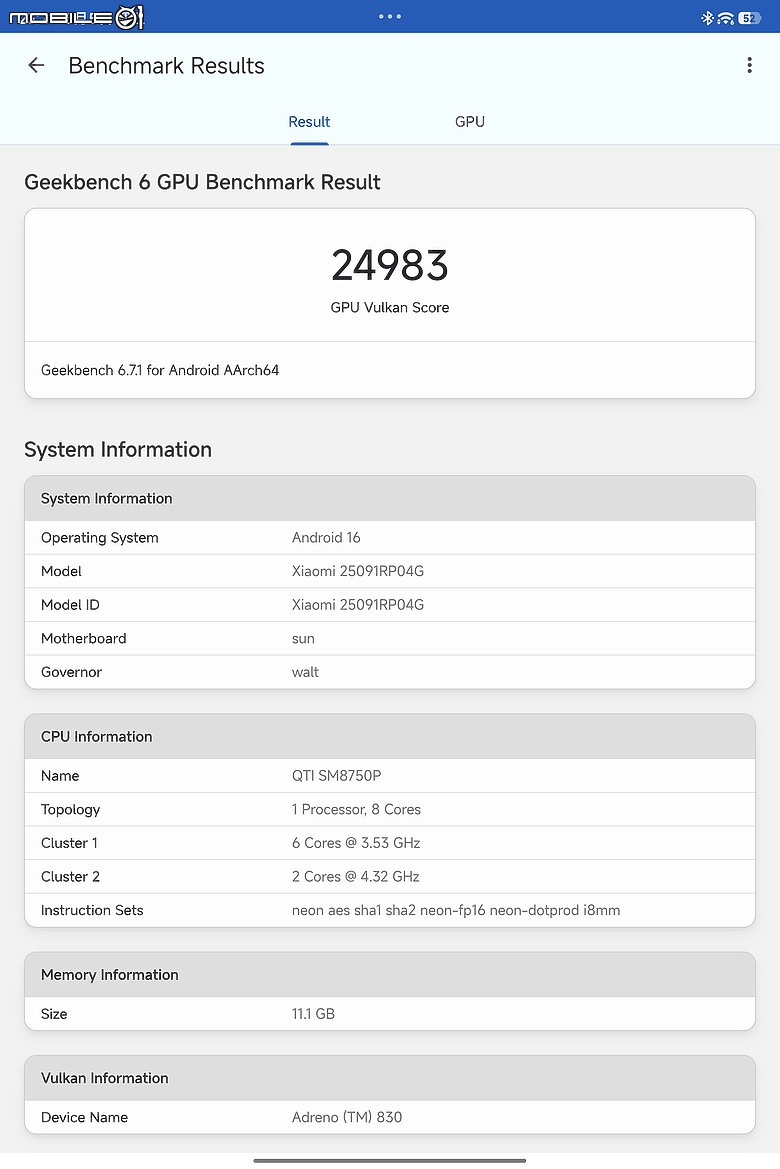Select the Instruction Sets value text
This screenshot has width=780, height=1169.
456,910
